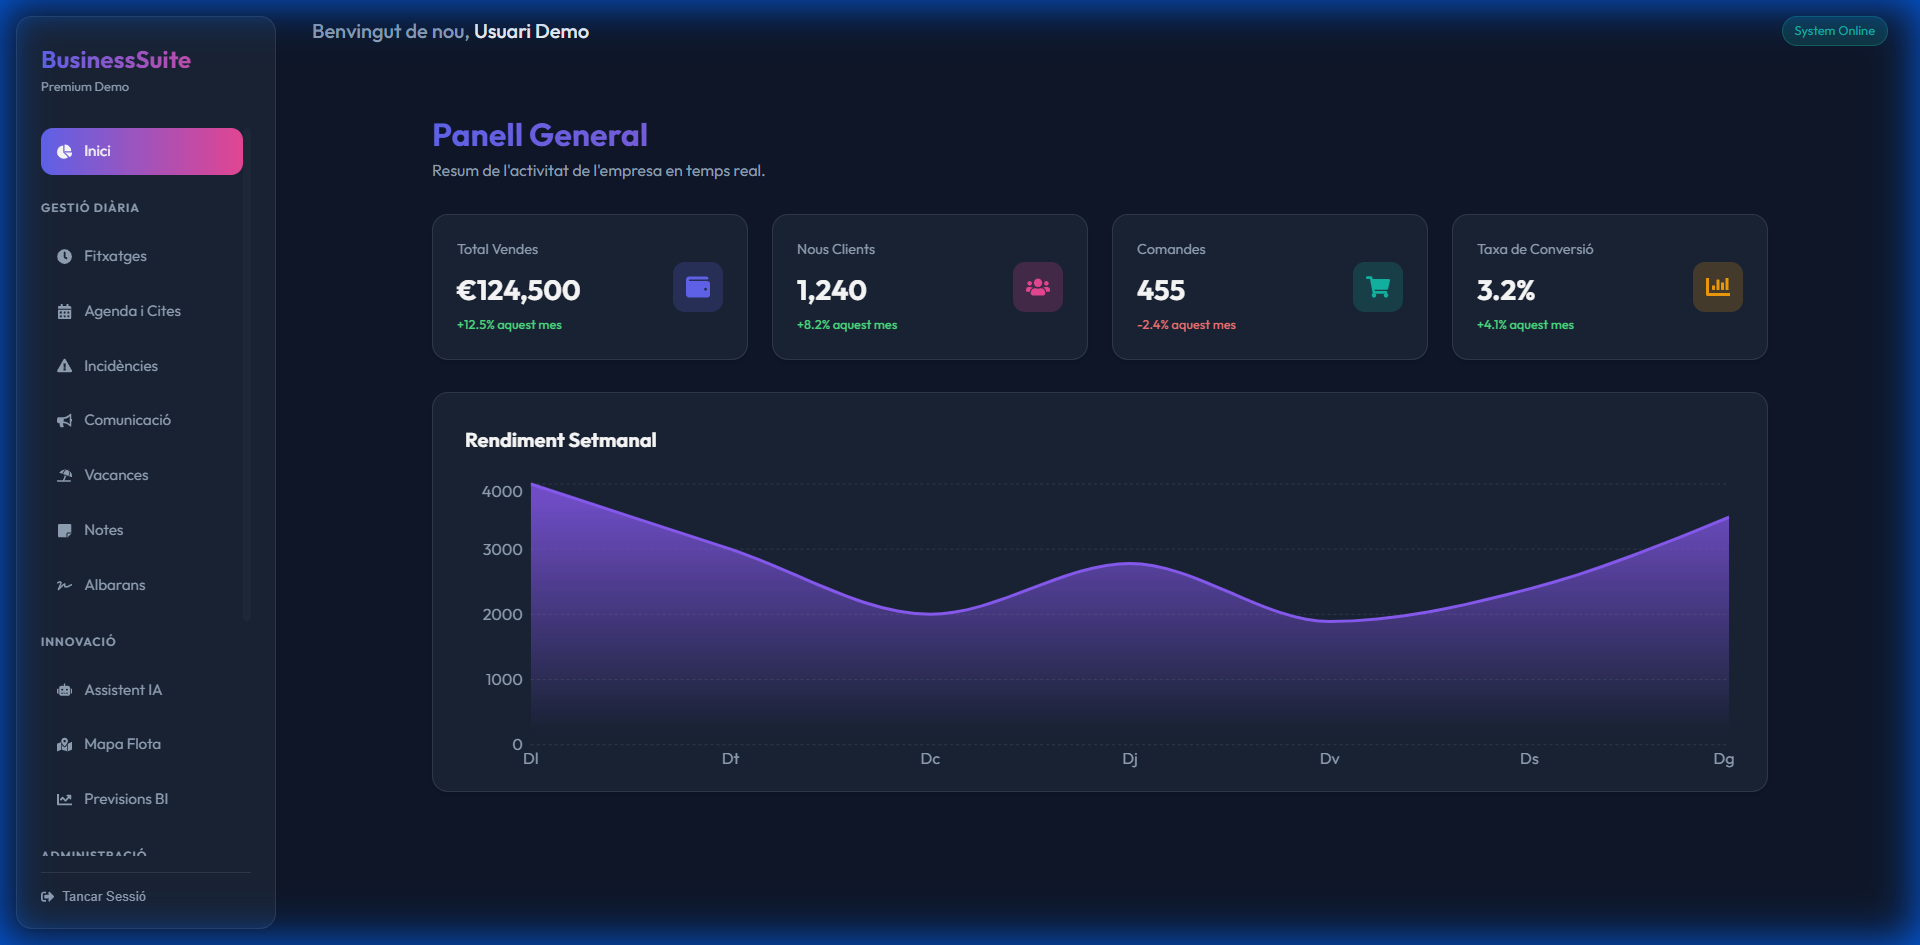
Task: Click the sidebar vertical scrollbar
Action: (247, 400)
